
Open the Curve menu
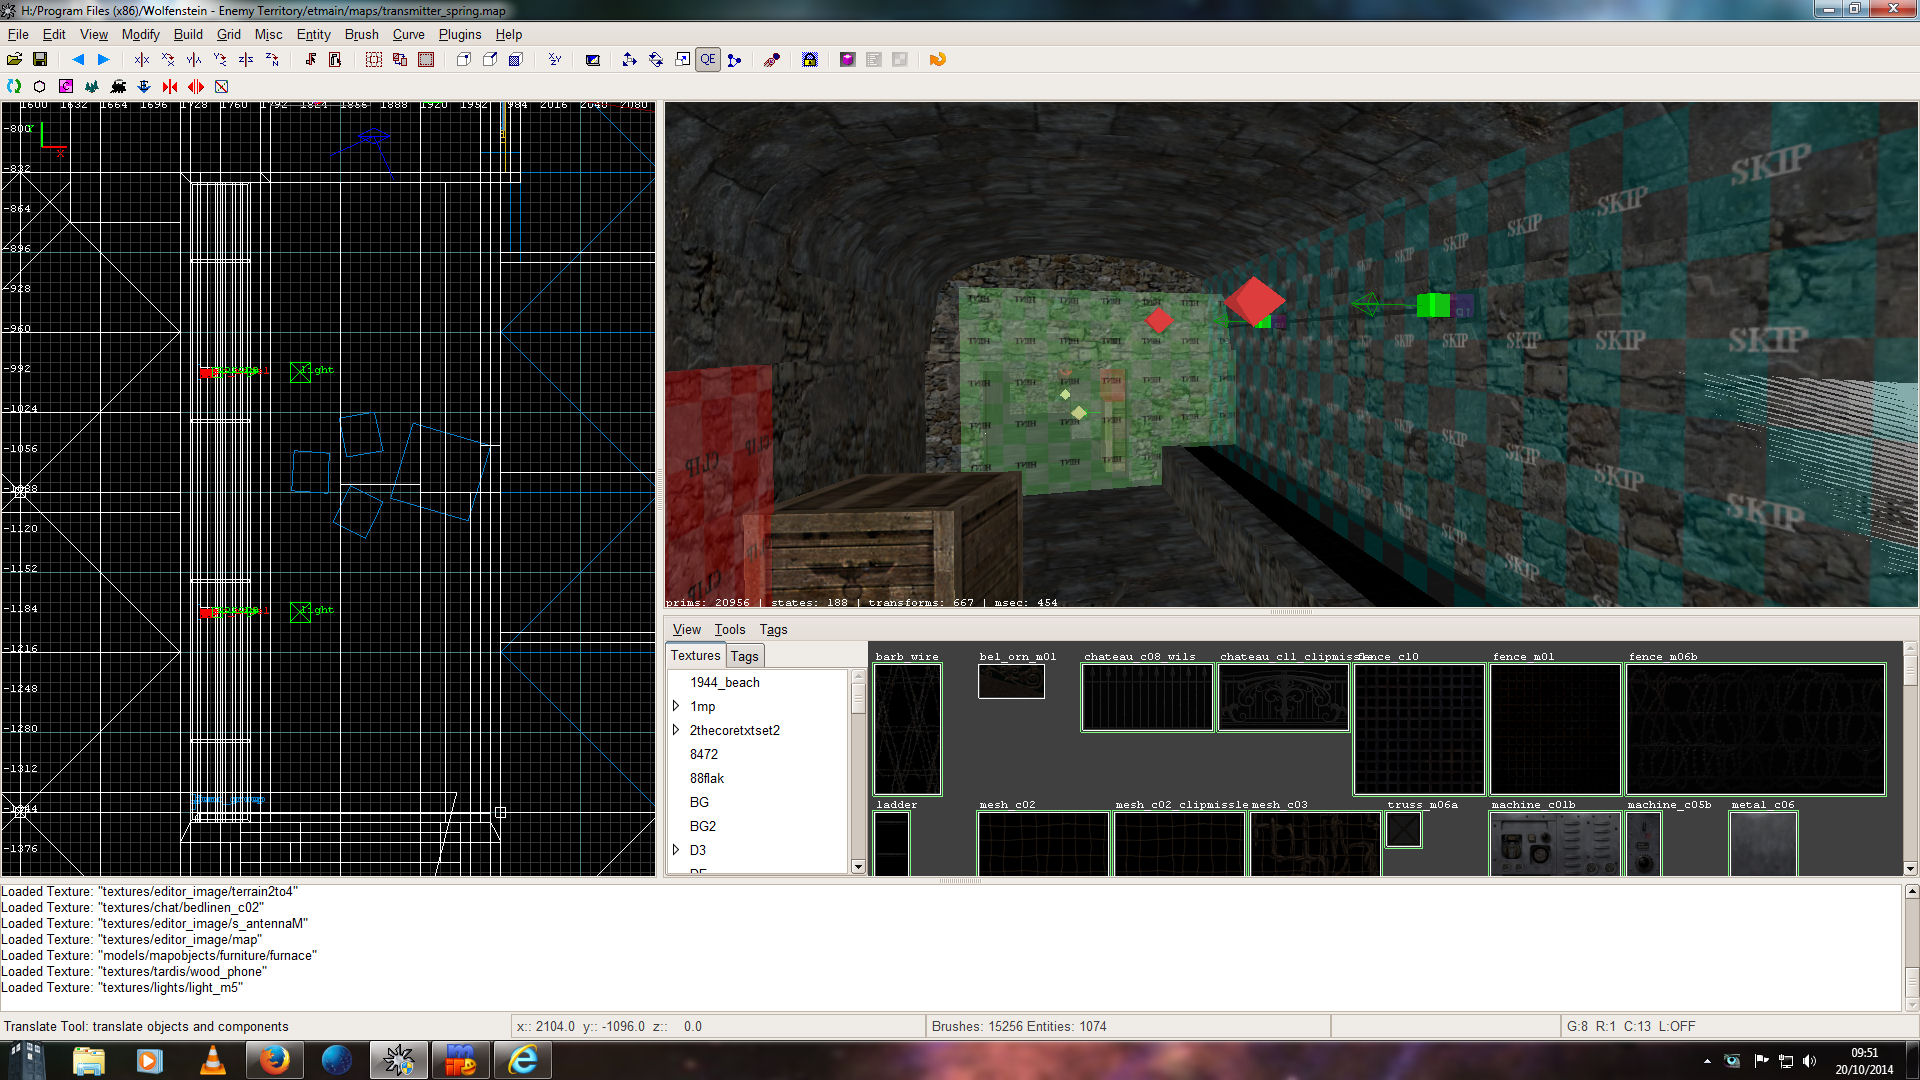408,34
